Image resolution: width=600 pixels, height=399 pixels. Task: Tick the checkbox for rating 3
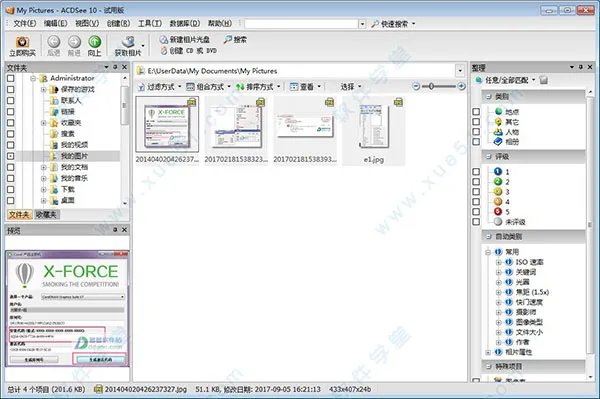[x=476, y=192]
